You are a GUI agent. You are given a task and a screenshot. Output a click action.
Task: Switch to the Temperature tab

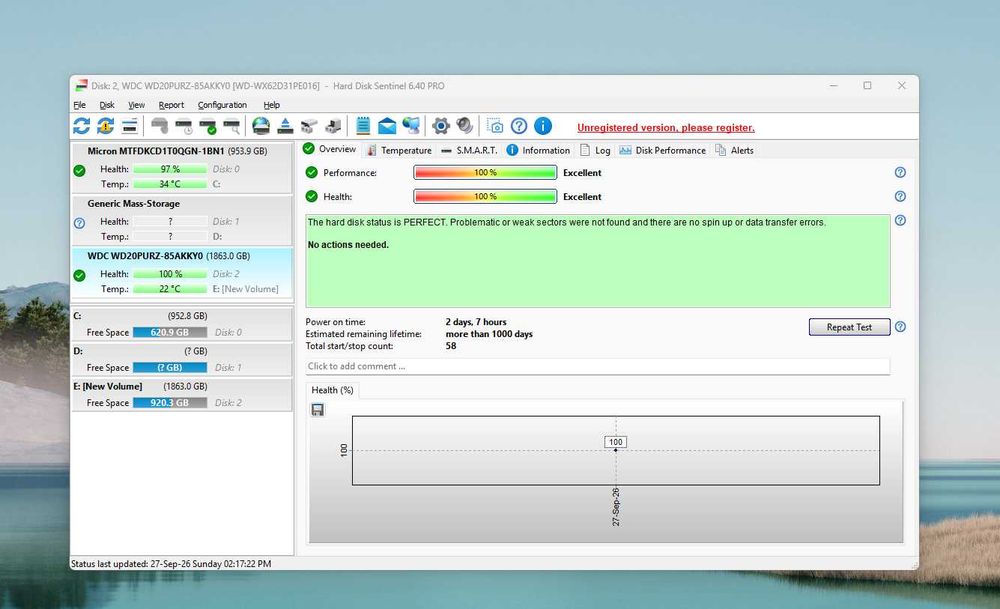(399, 150)
